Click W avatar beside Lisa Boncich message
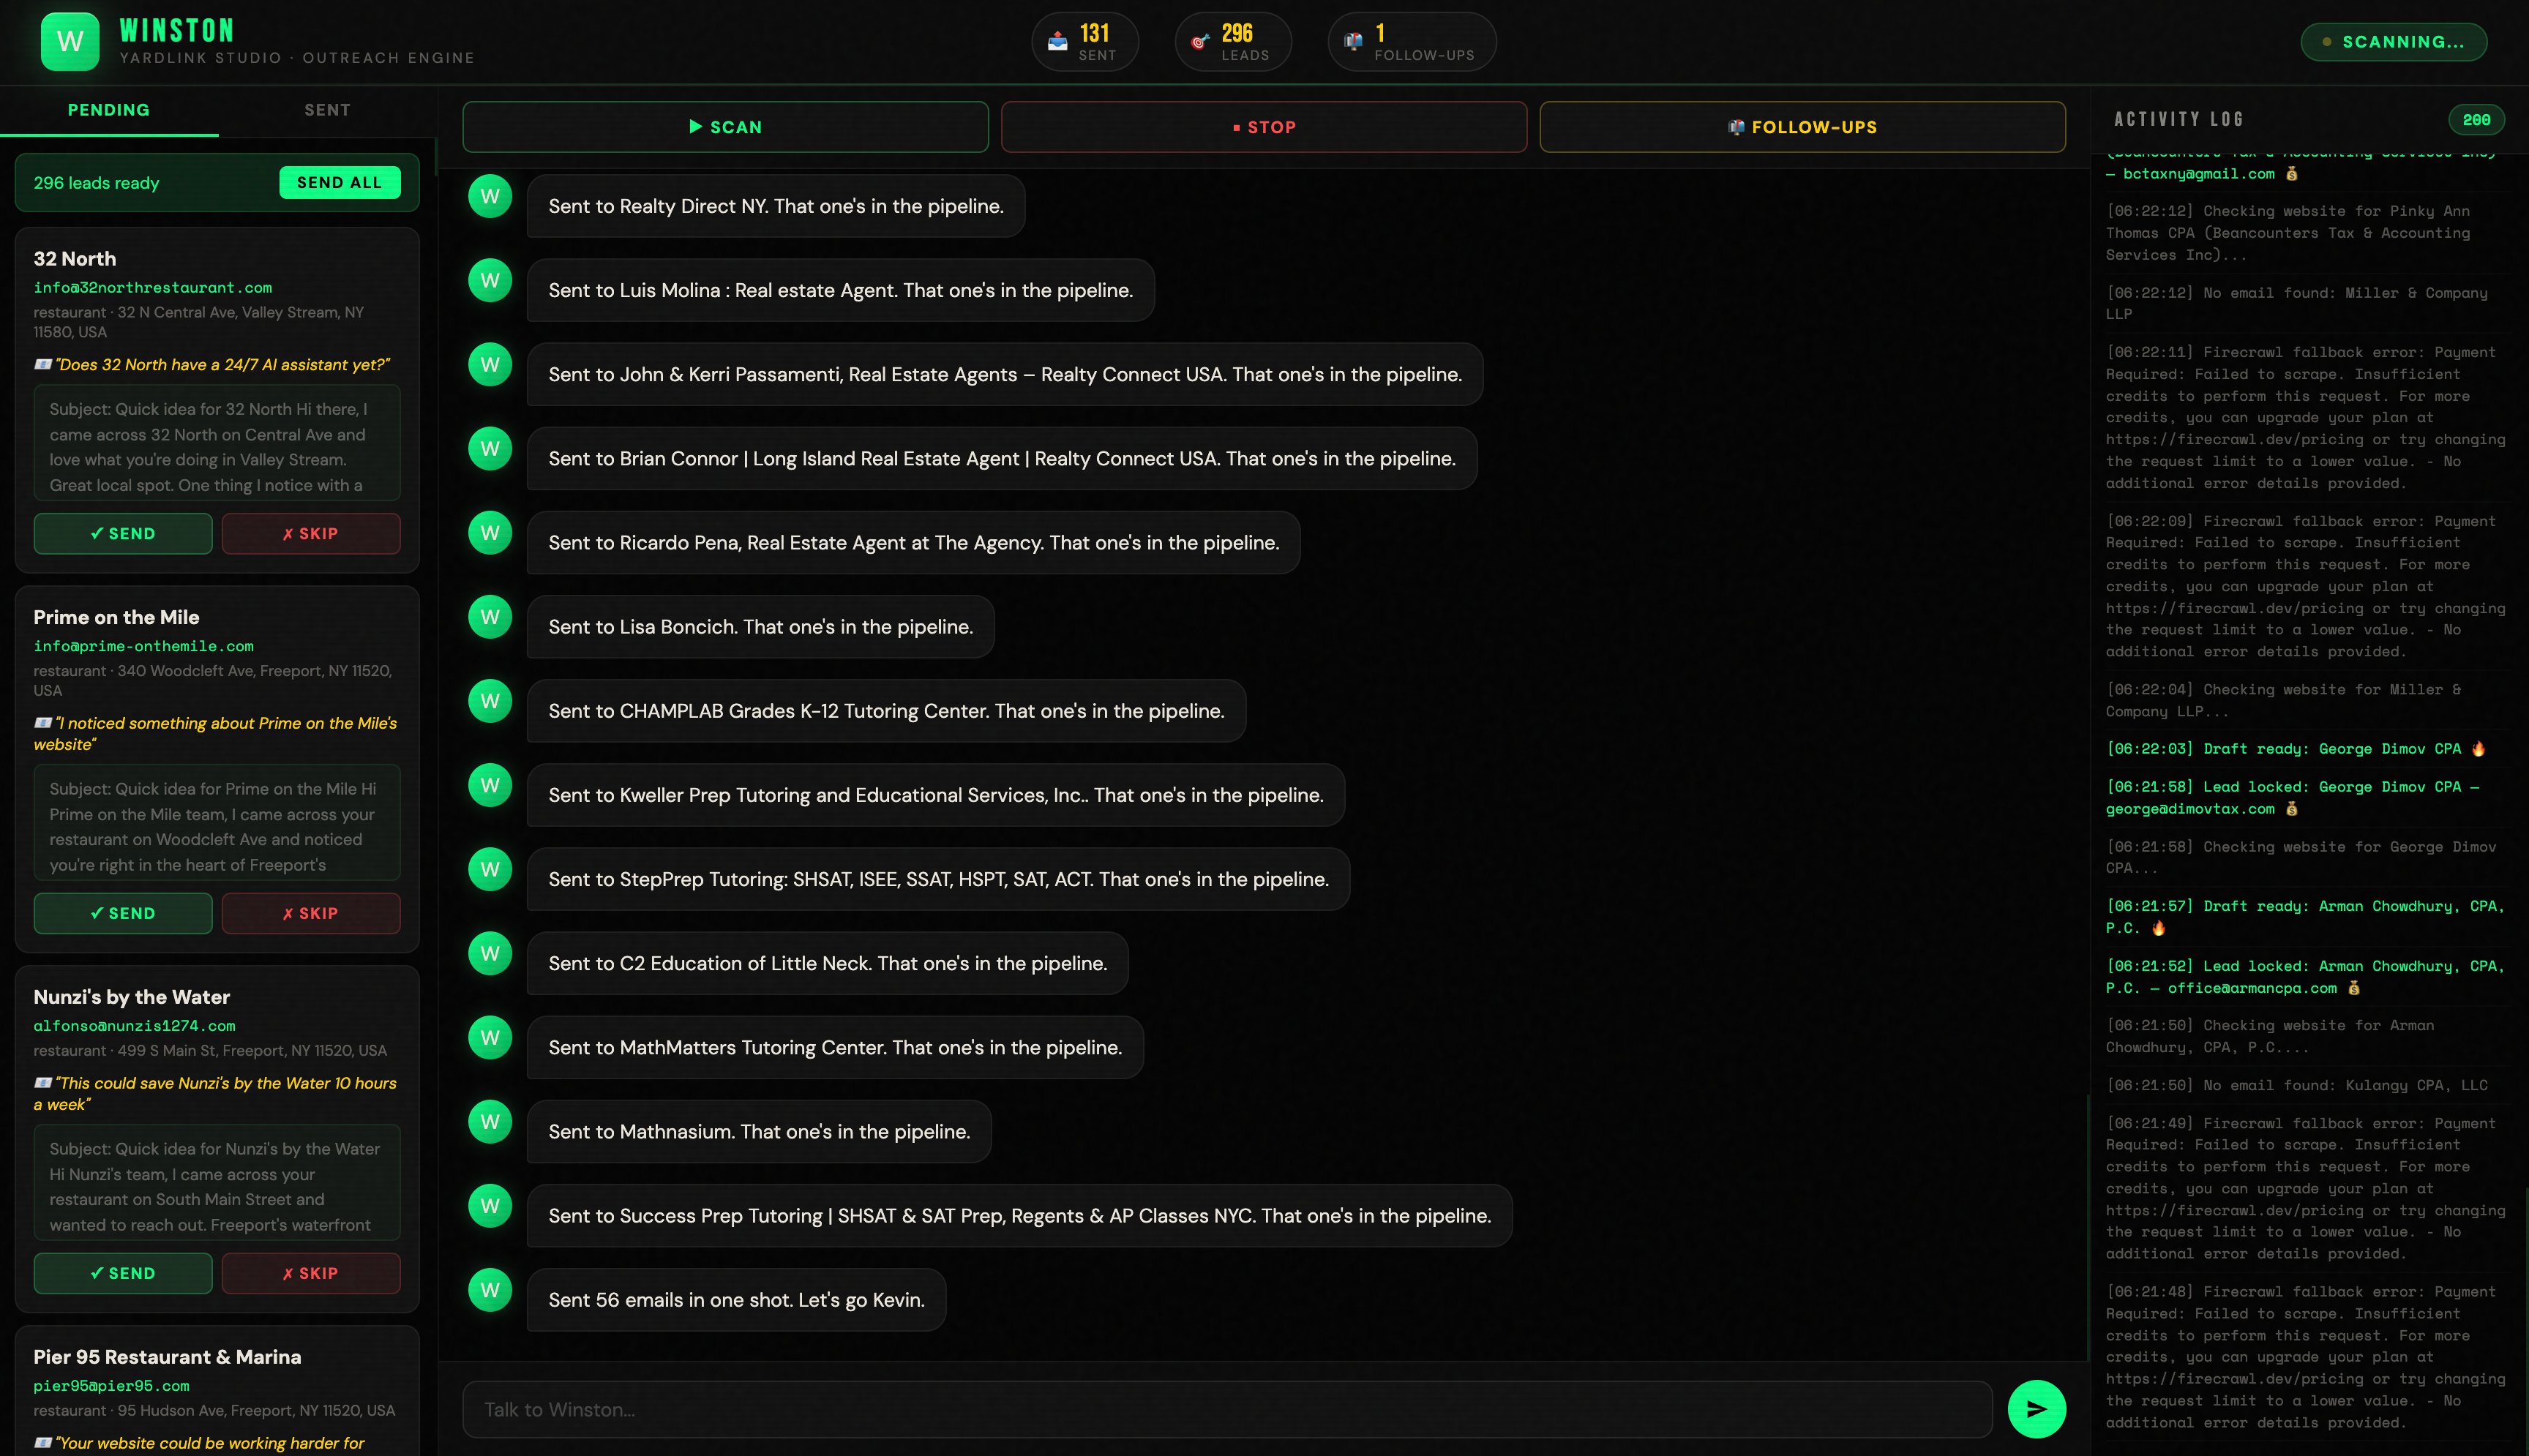 coord(490,617)
